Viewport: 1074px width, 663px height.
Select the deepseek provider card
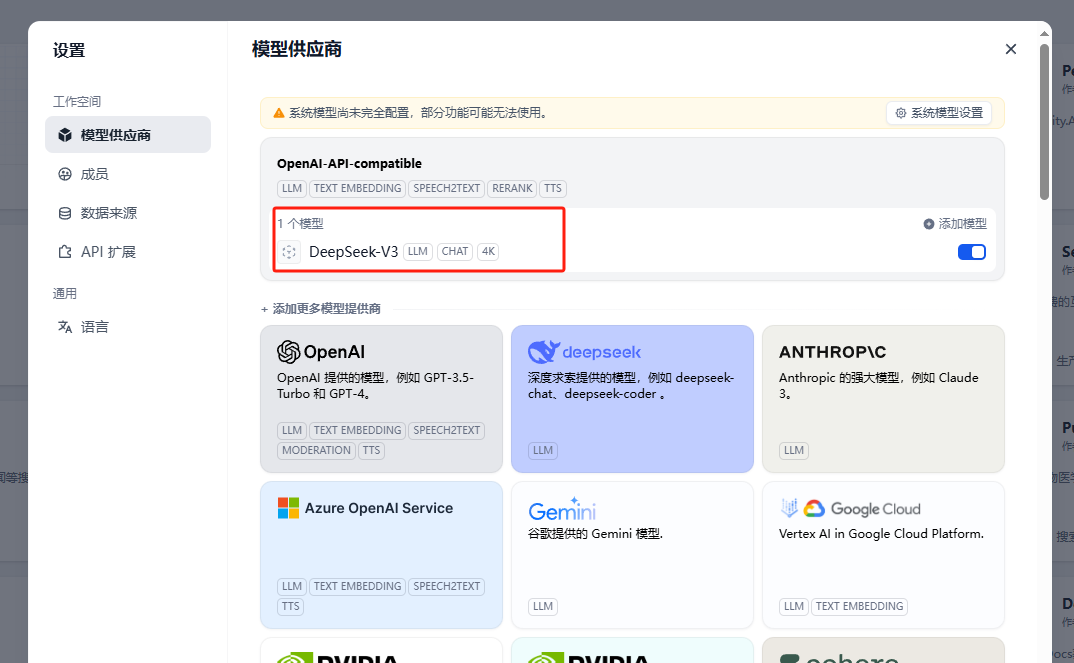tap(632, 399)
